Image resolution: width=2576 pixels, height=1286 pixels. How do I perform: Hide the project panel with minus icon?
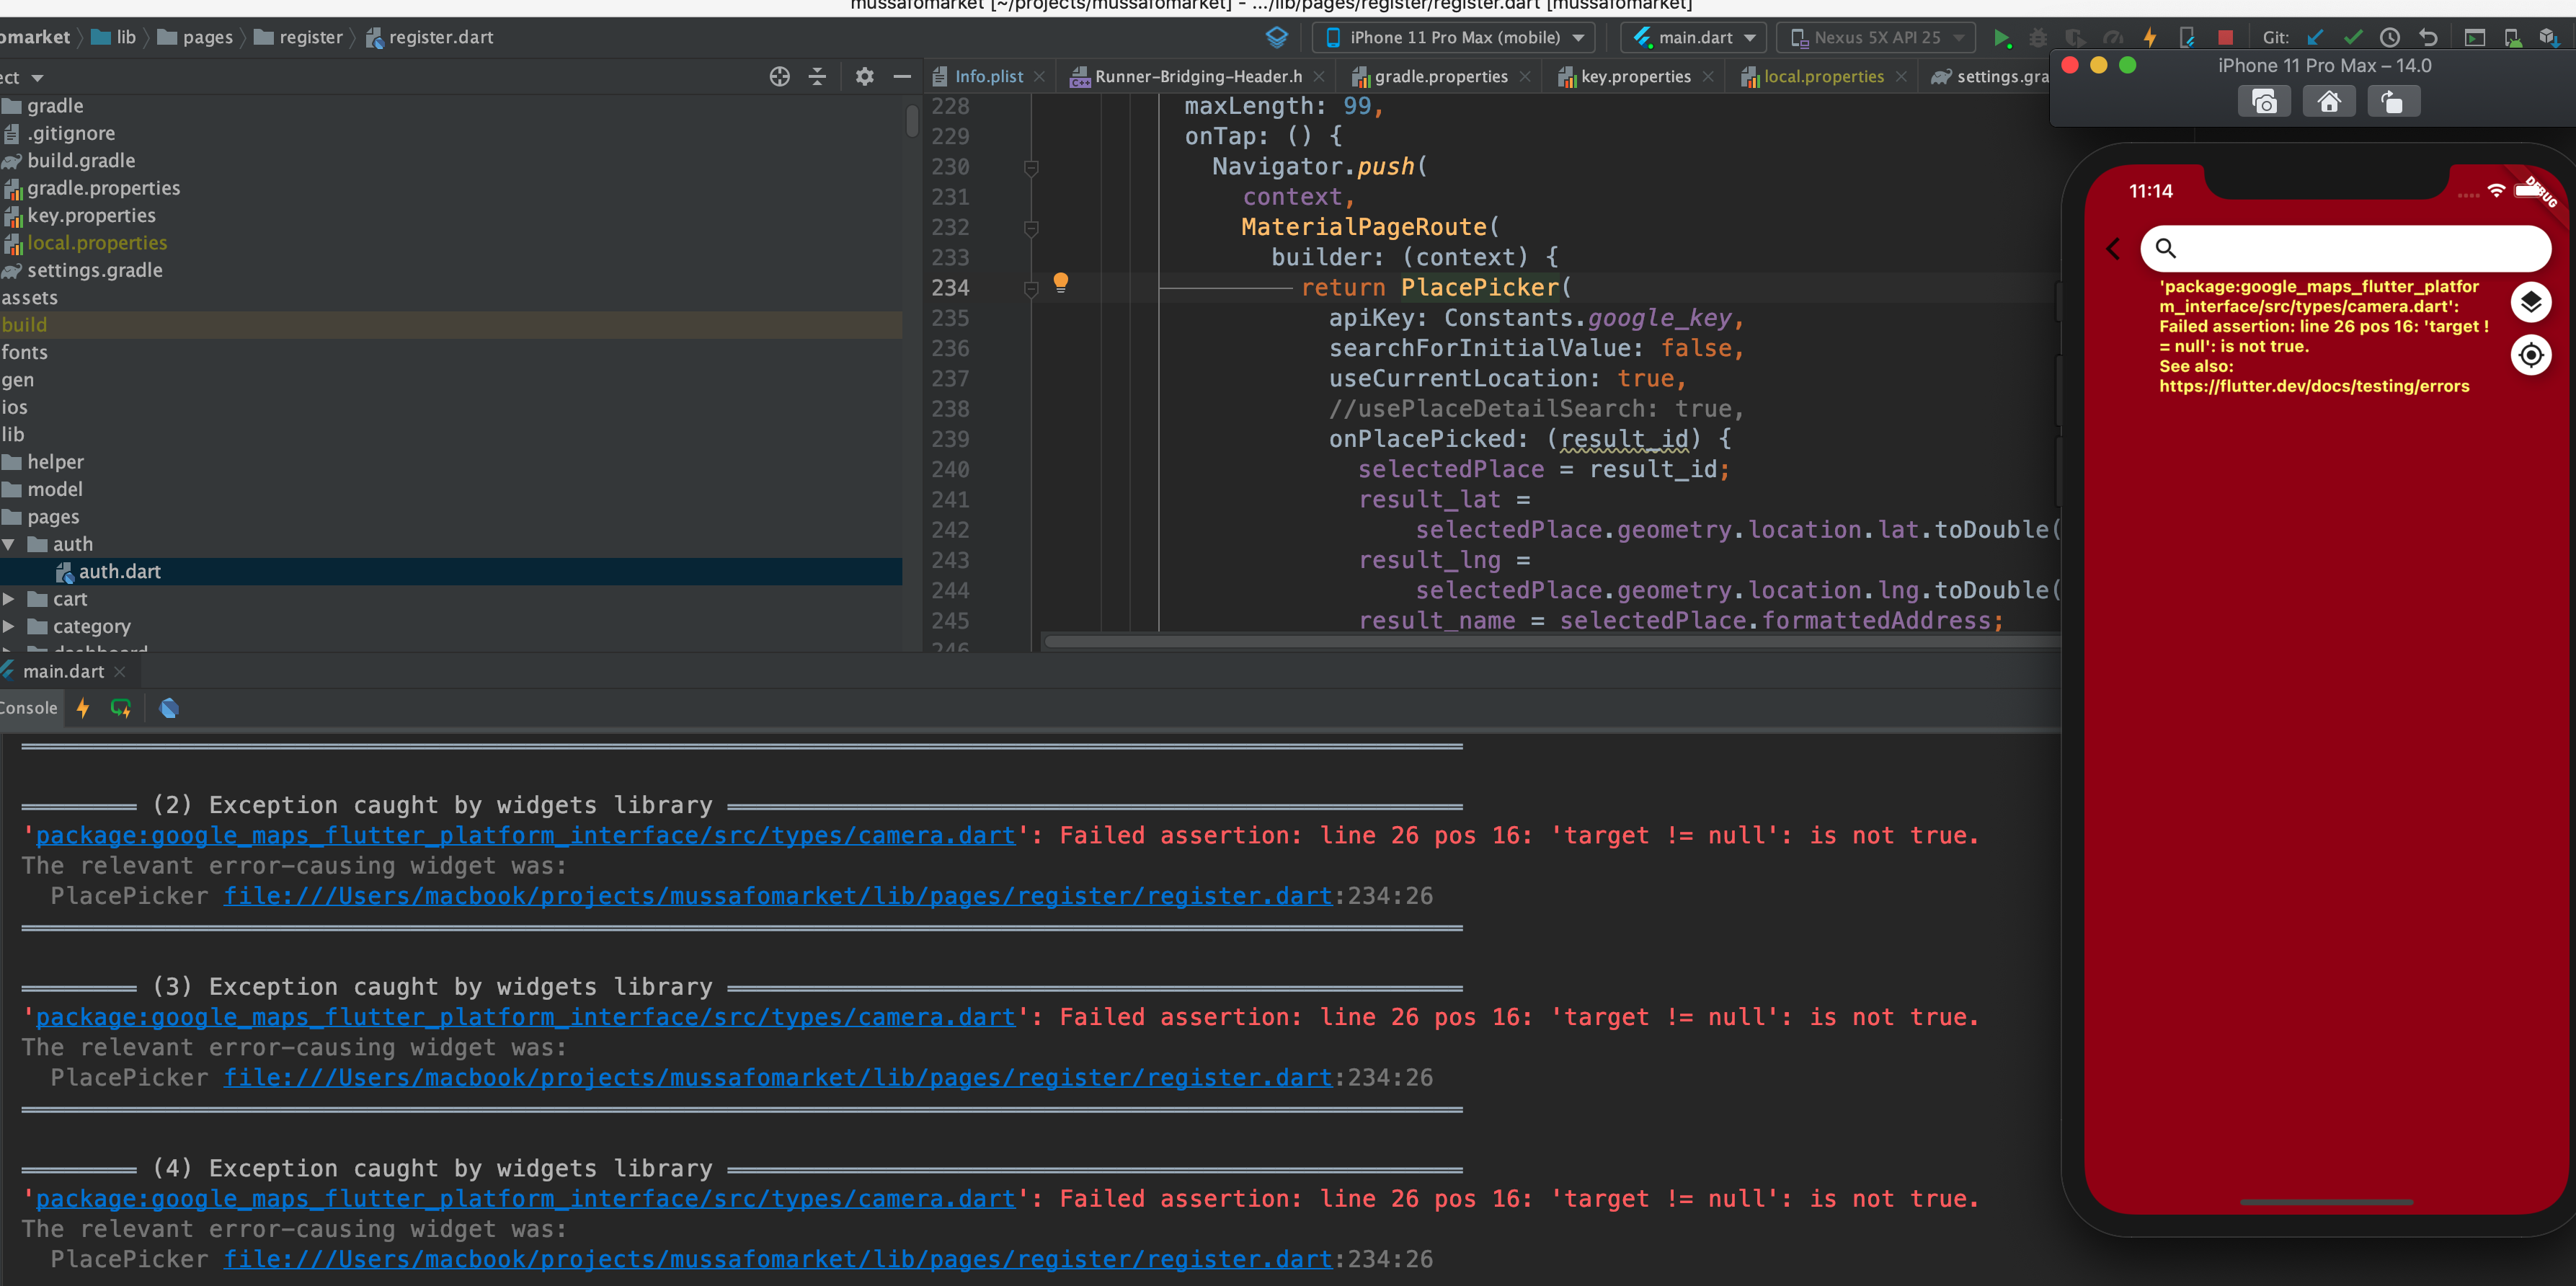point(902,77)
